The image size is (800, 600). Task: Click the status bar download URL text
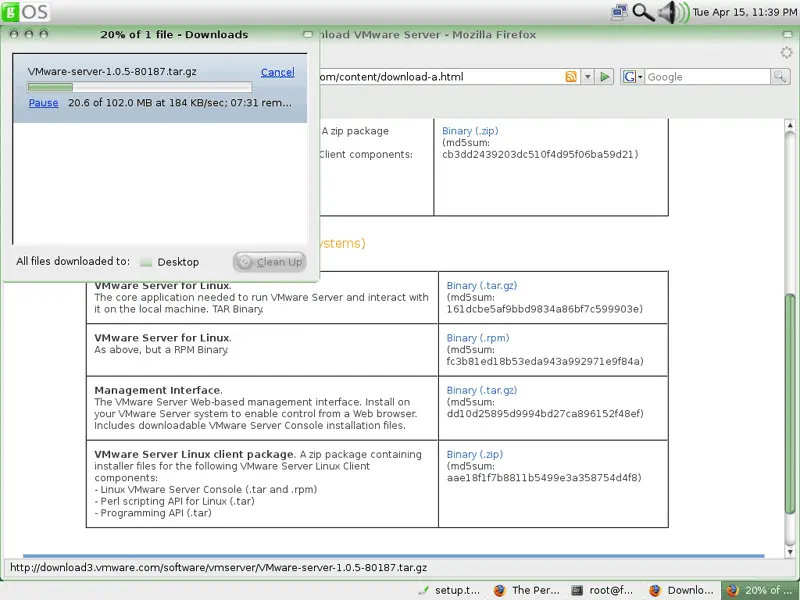click(218, 567)
